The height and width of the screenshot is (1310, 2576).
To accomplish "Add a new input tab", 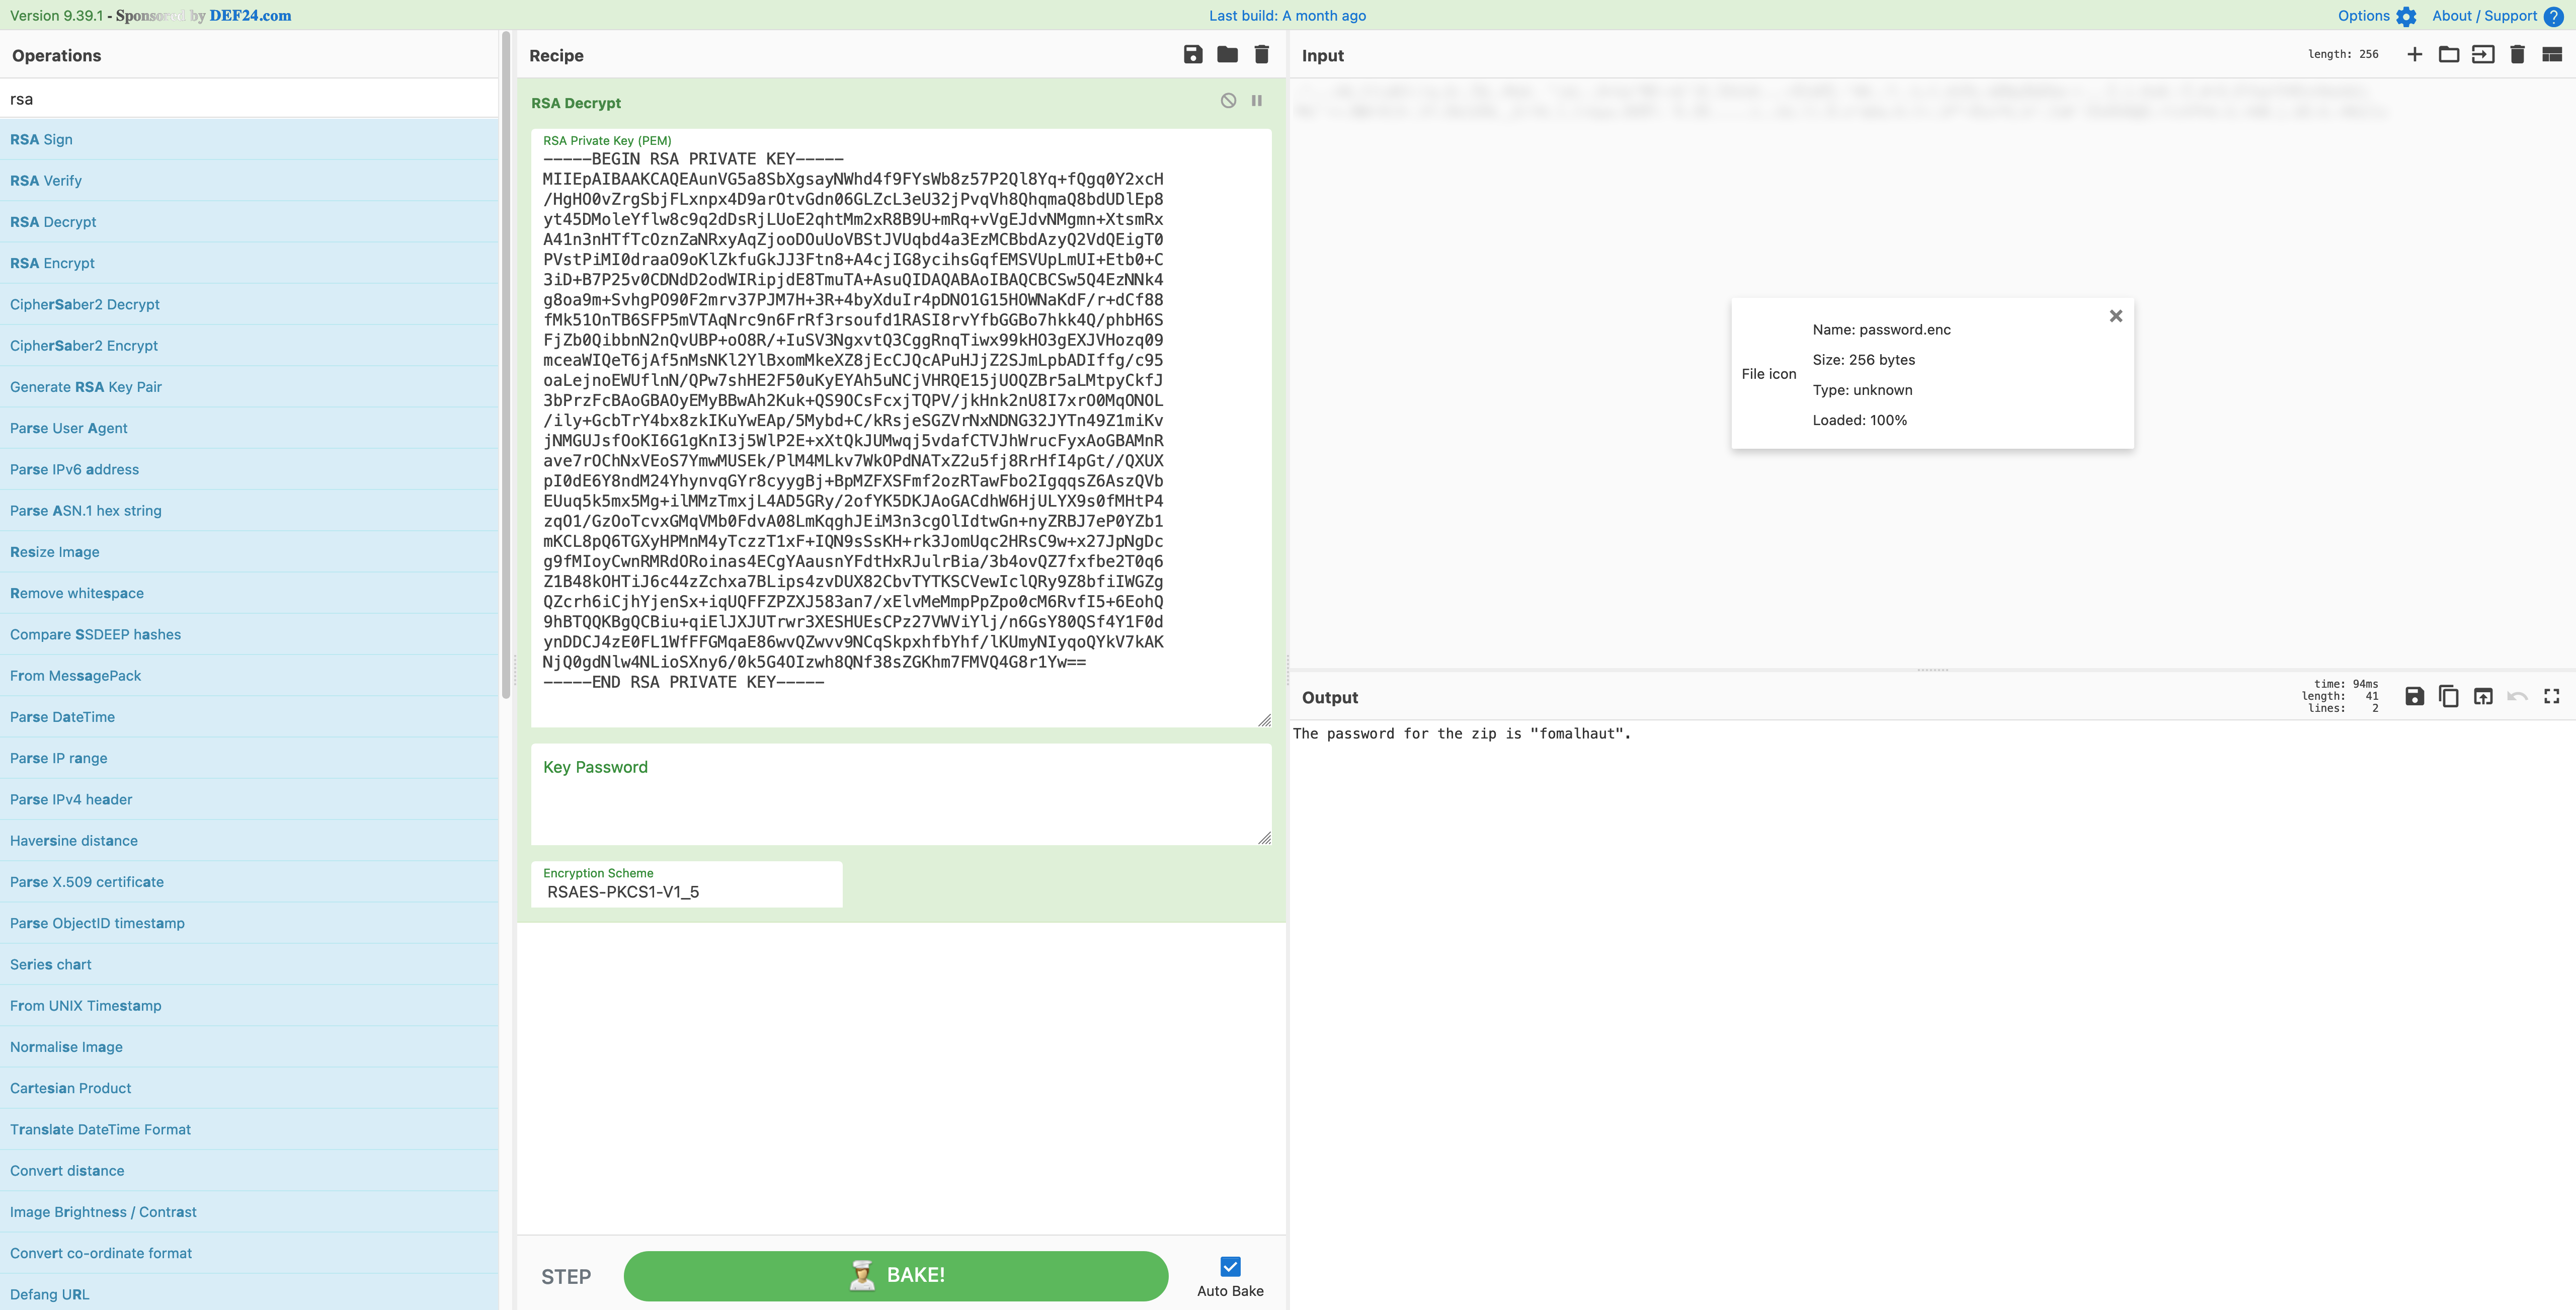I will click(x=2414, y=54).
